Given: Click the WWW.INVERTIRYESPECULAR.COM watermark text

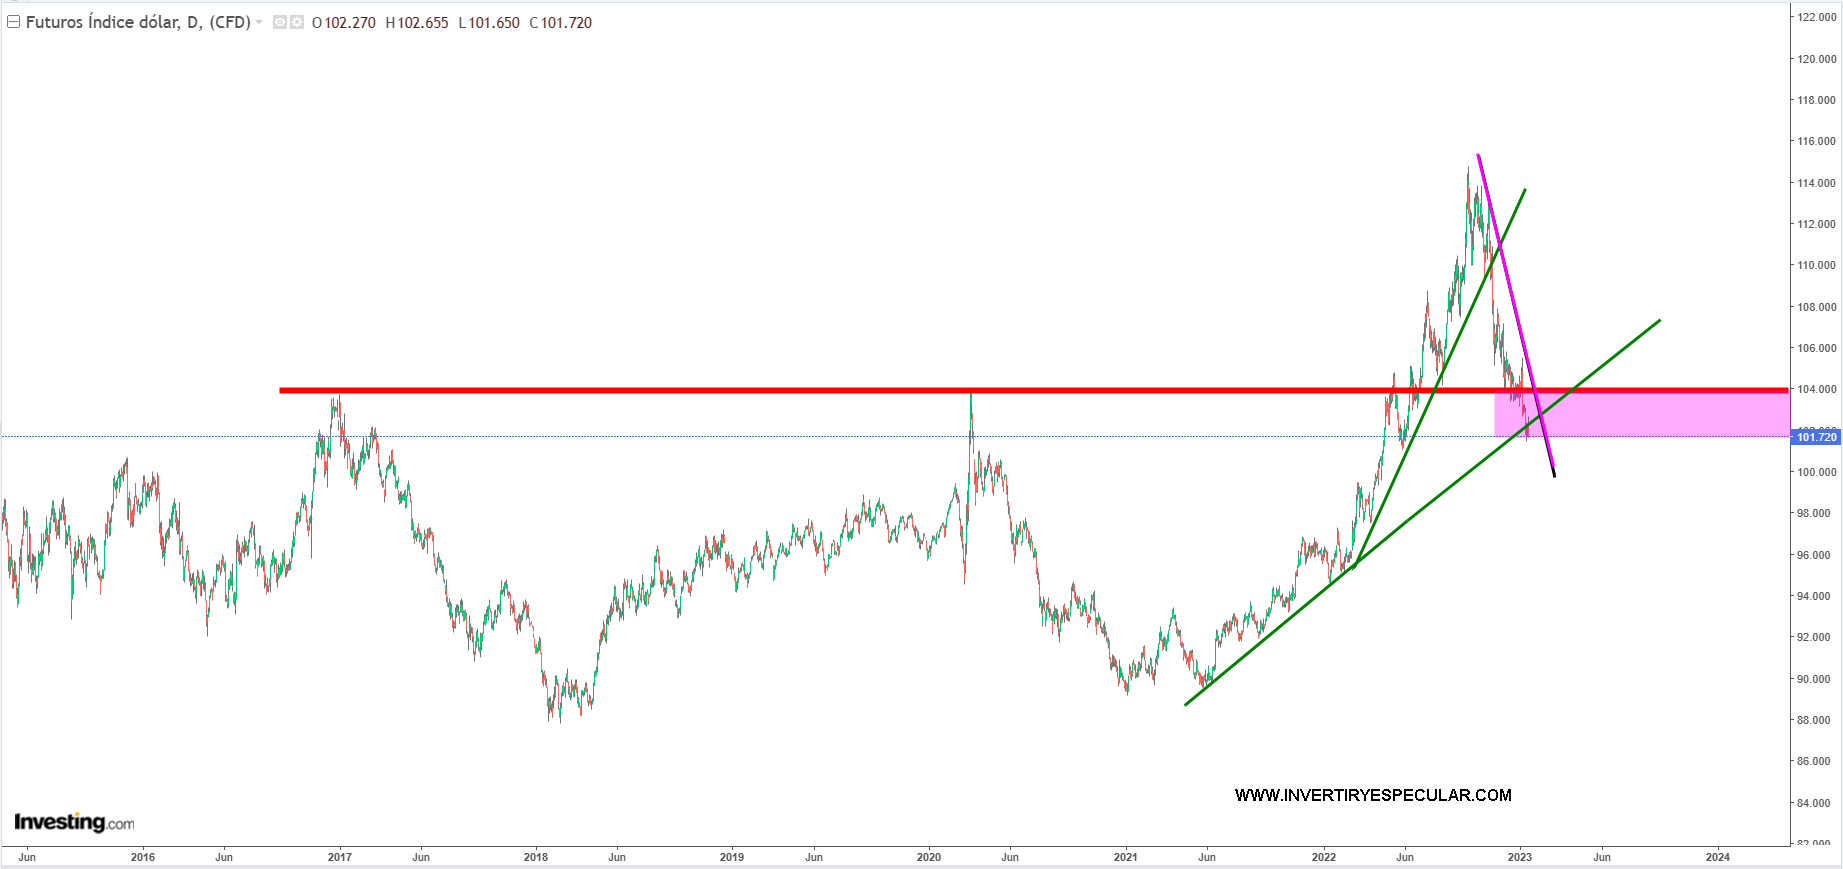Looking at the screenshot, I should pos(1372,795).
